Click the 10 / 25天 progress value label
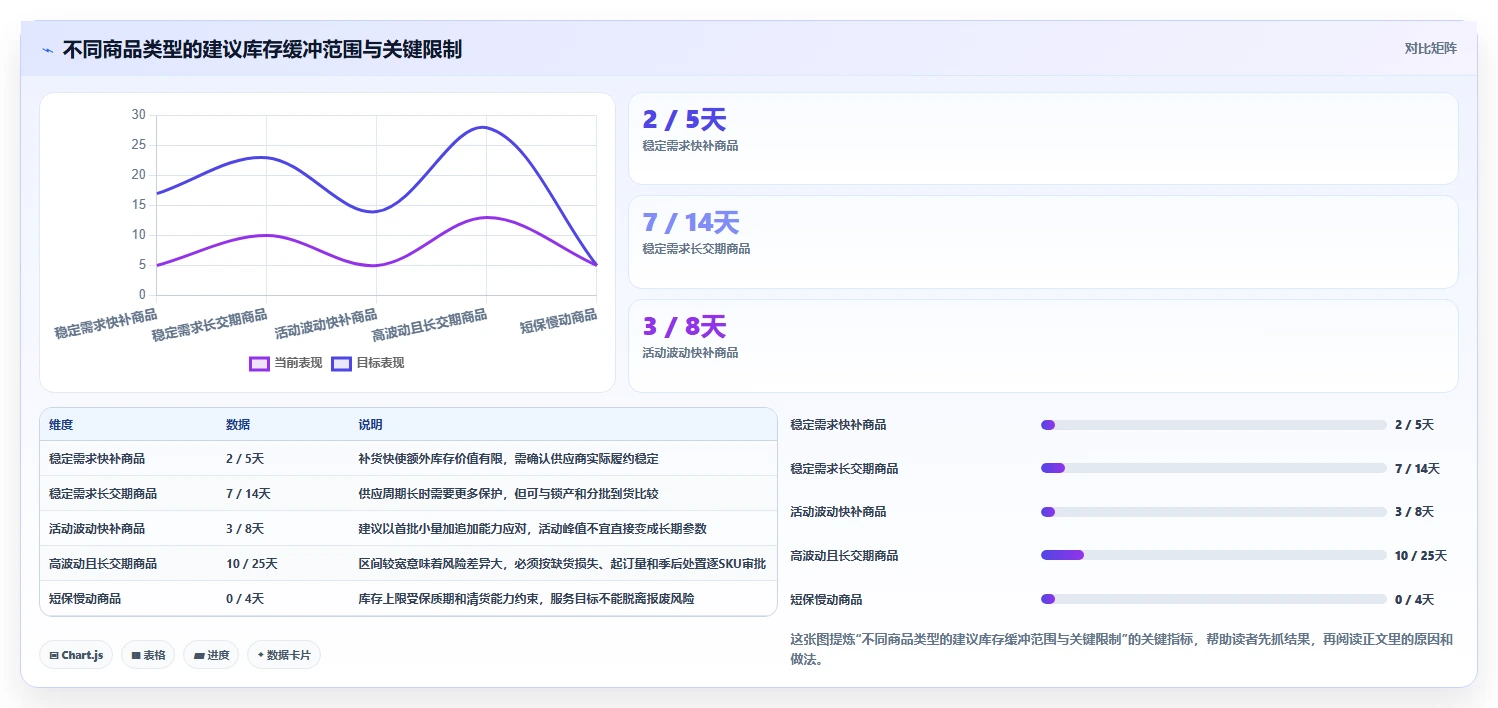The image size is (1498, 708). click(1421, 556)
